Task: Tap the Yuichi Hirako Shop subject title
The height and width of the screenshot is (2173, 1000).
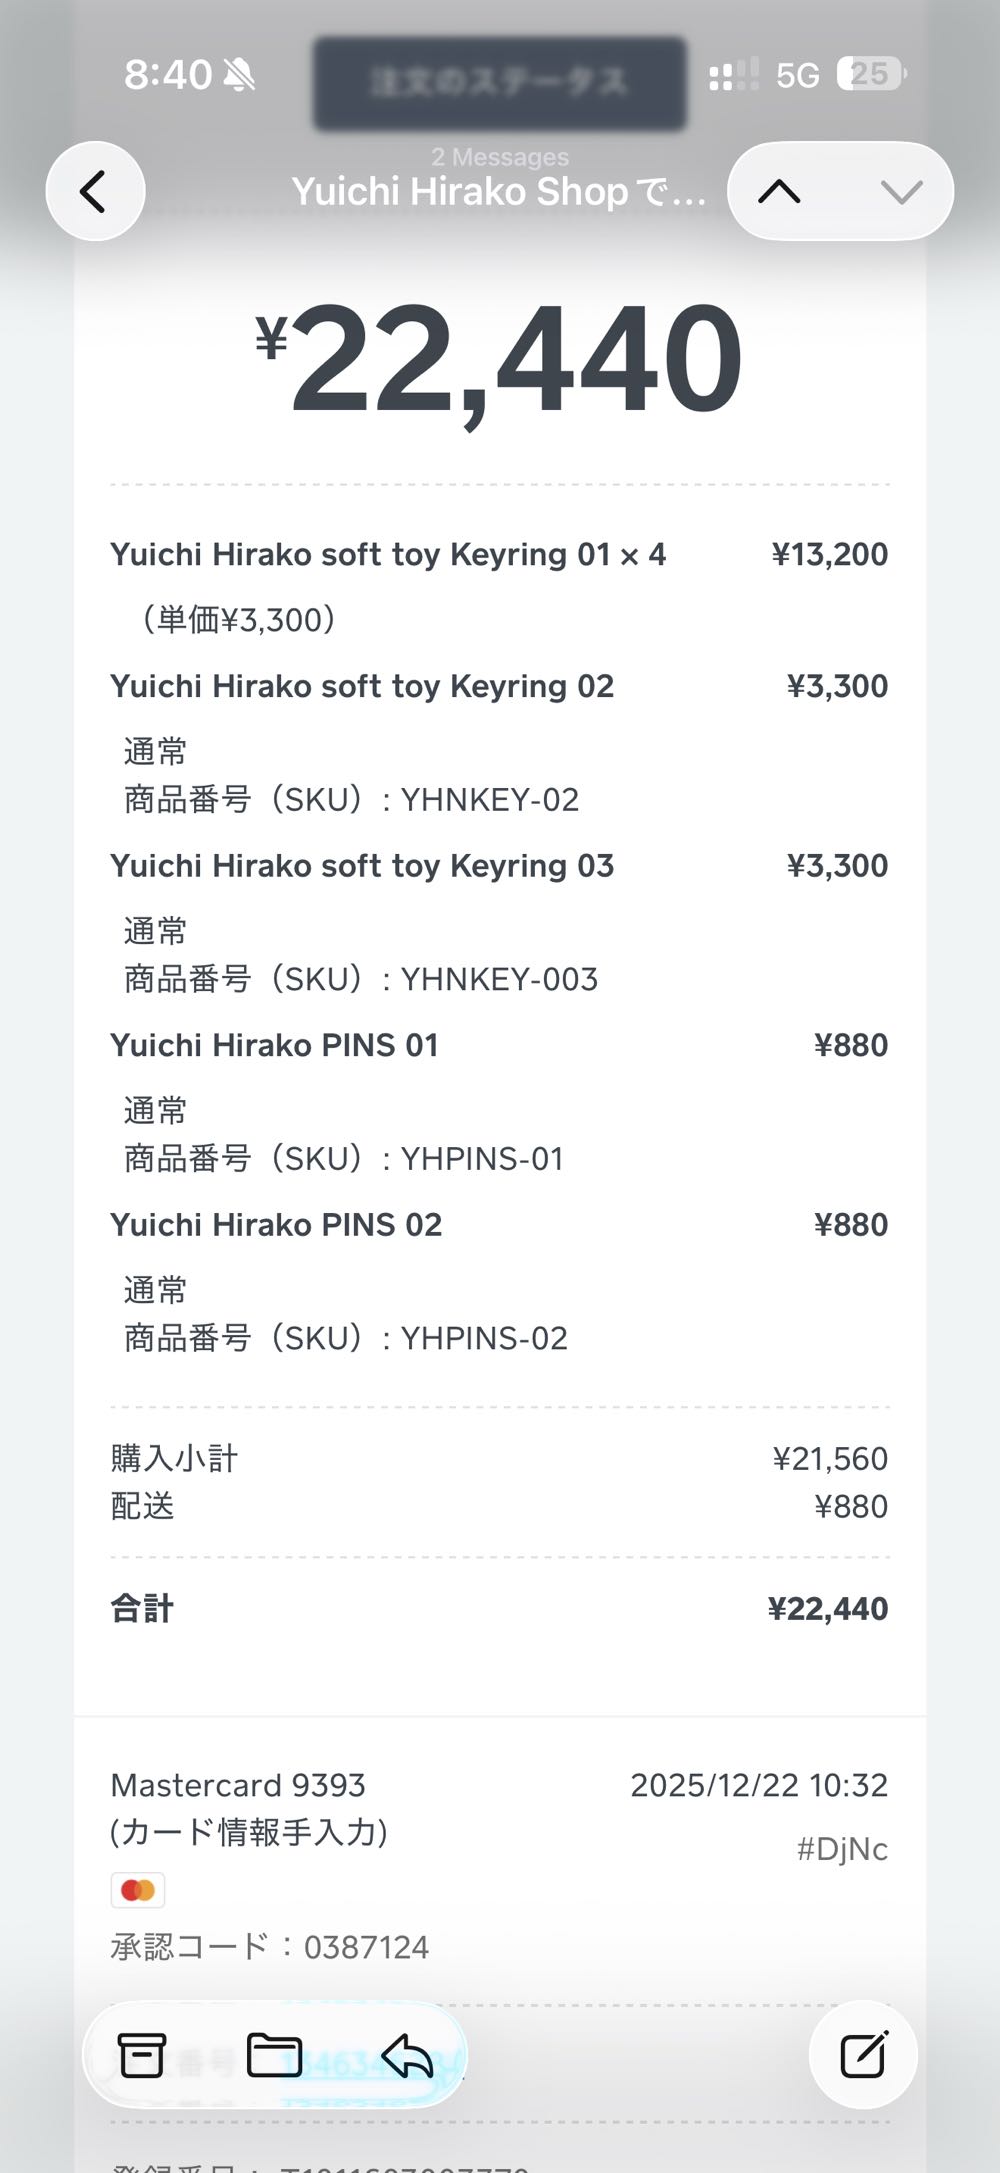Action: [x=498, y=191]
